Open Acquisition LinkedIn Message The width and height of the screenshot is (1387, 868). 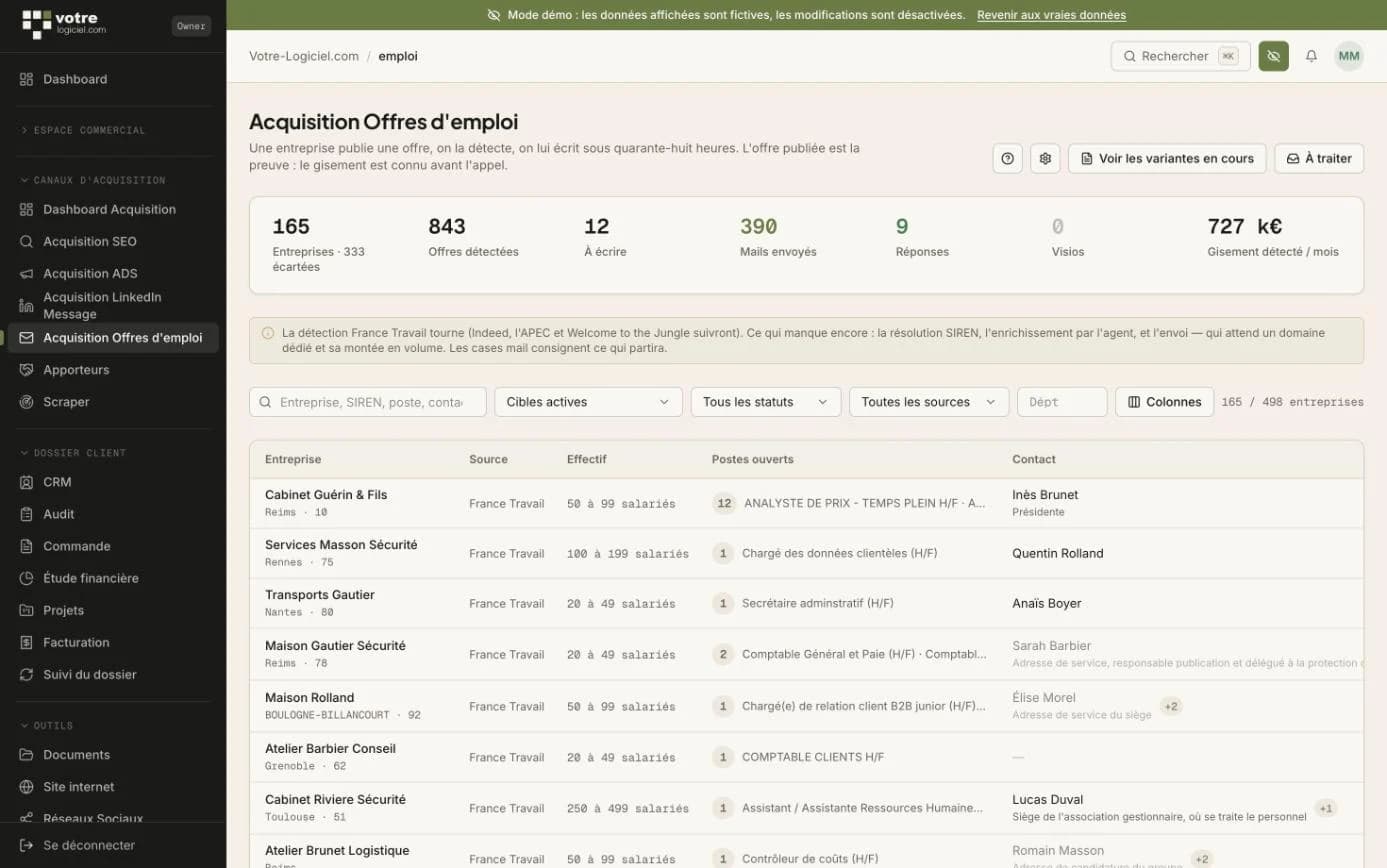pyautogui.click(x=113, y=305)
